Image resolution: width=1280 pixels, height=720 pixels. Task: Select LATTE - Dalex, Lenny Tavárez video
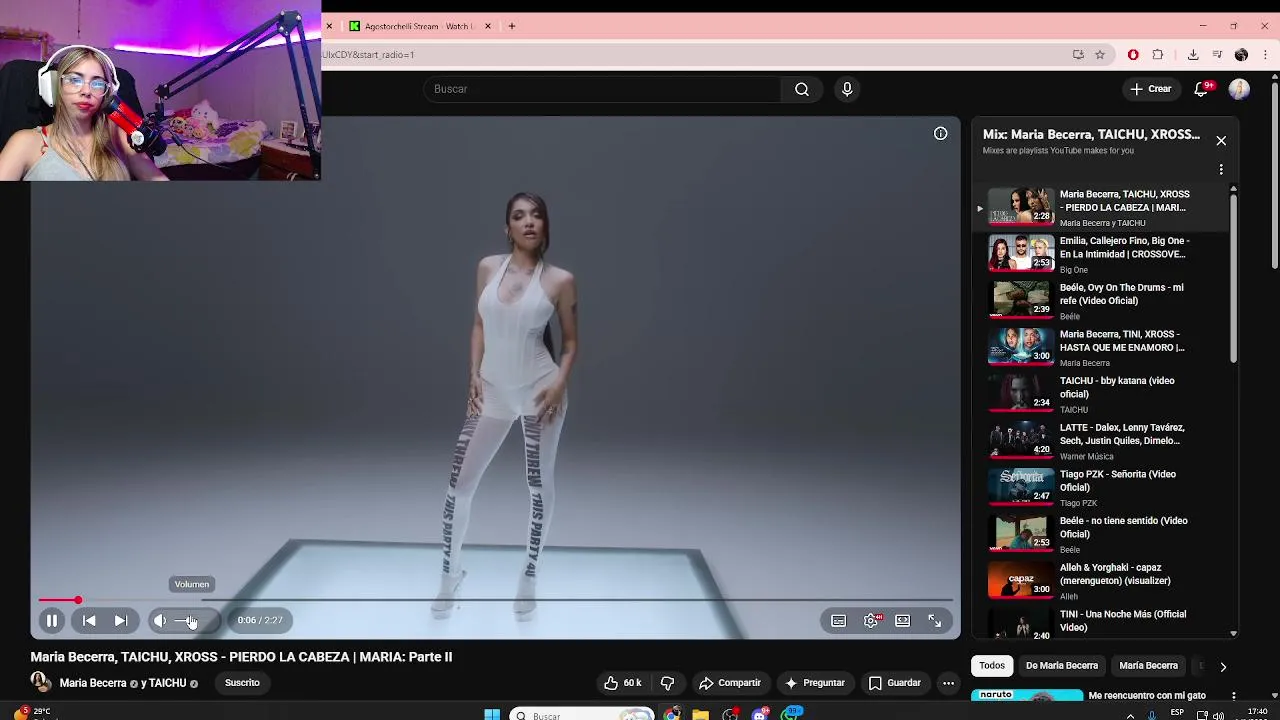[1098, 440]
